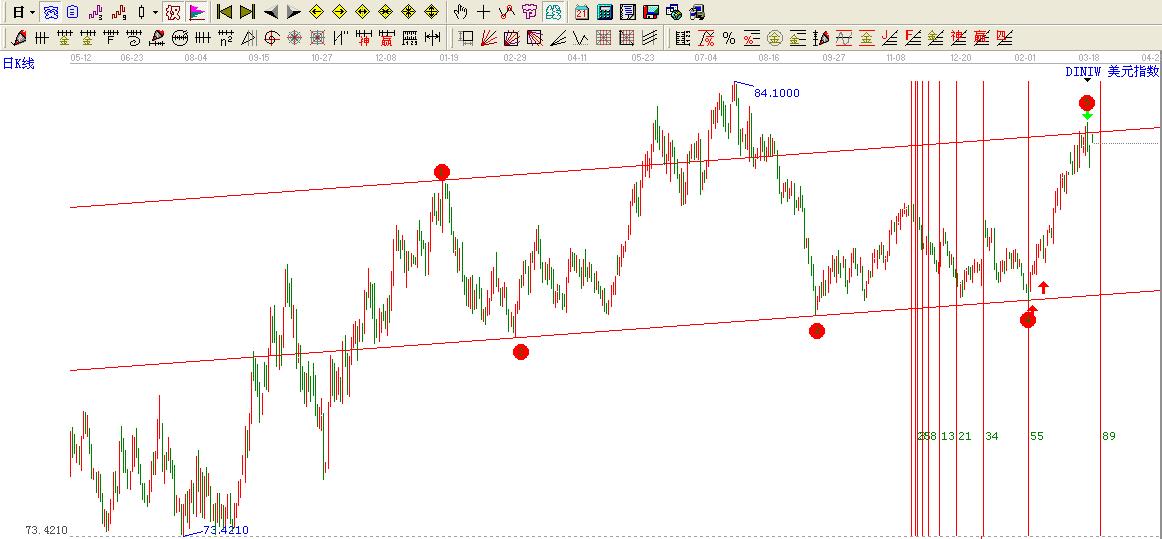Screen dimensions: 1162x539
Task: Select the hand pan tool
Action: [460, 12]
